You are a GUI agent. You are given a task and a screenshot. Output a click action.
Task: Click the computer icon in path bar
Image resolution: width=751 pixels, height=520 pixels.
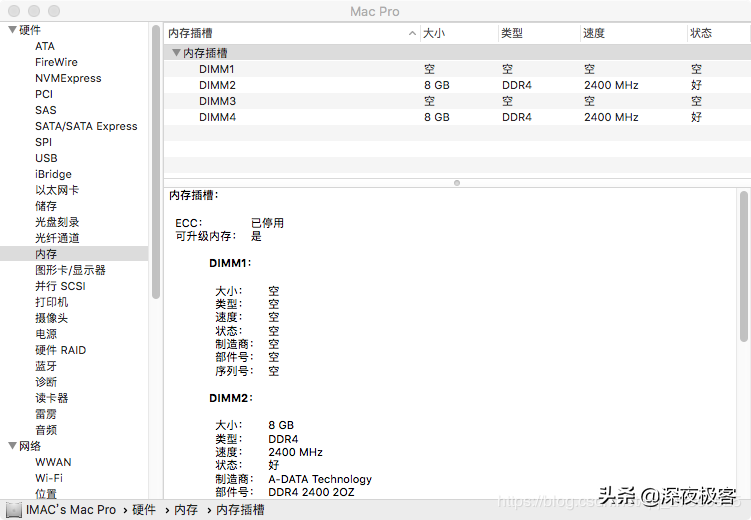click(13, 510)
